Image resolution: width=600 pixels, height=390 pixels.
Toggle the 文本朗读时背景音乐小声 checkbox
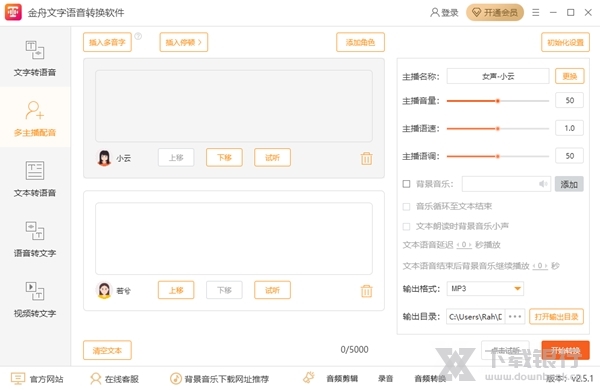click(406, 226)
